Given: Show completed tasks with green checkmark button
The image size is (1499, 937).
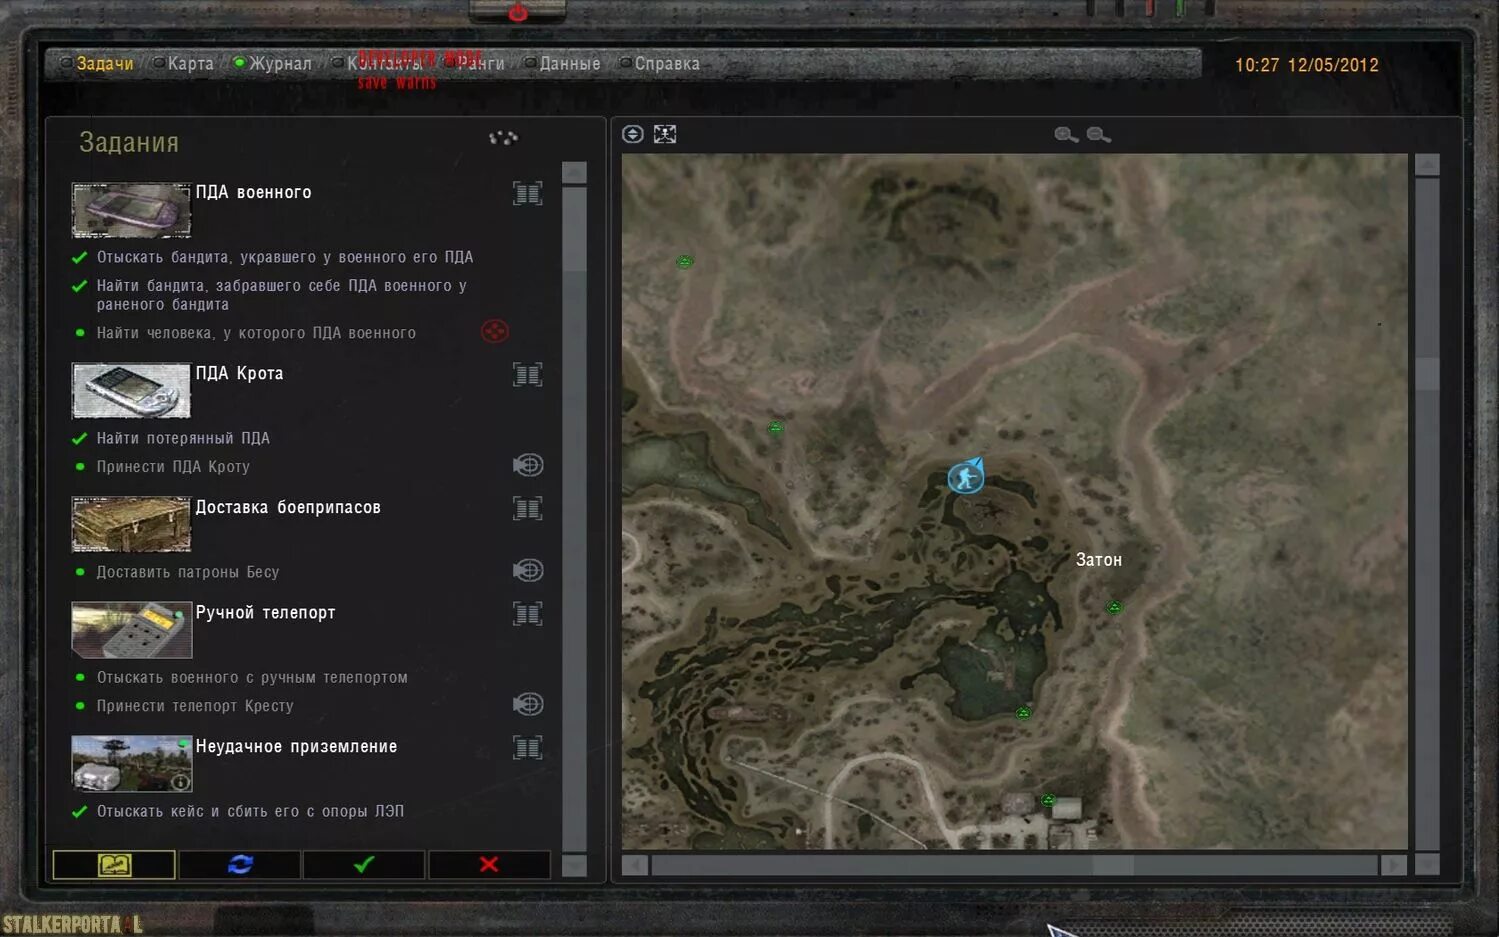Looking at the screenshot, I should [364, 864].
